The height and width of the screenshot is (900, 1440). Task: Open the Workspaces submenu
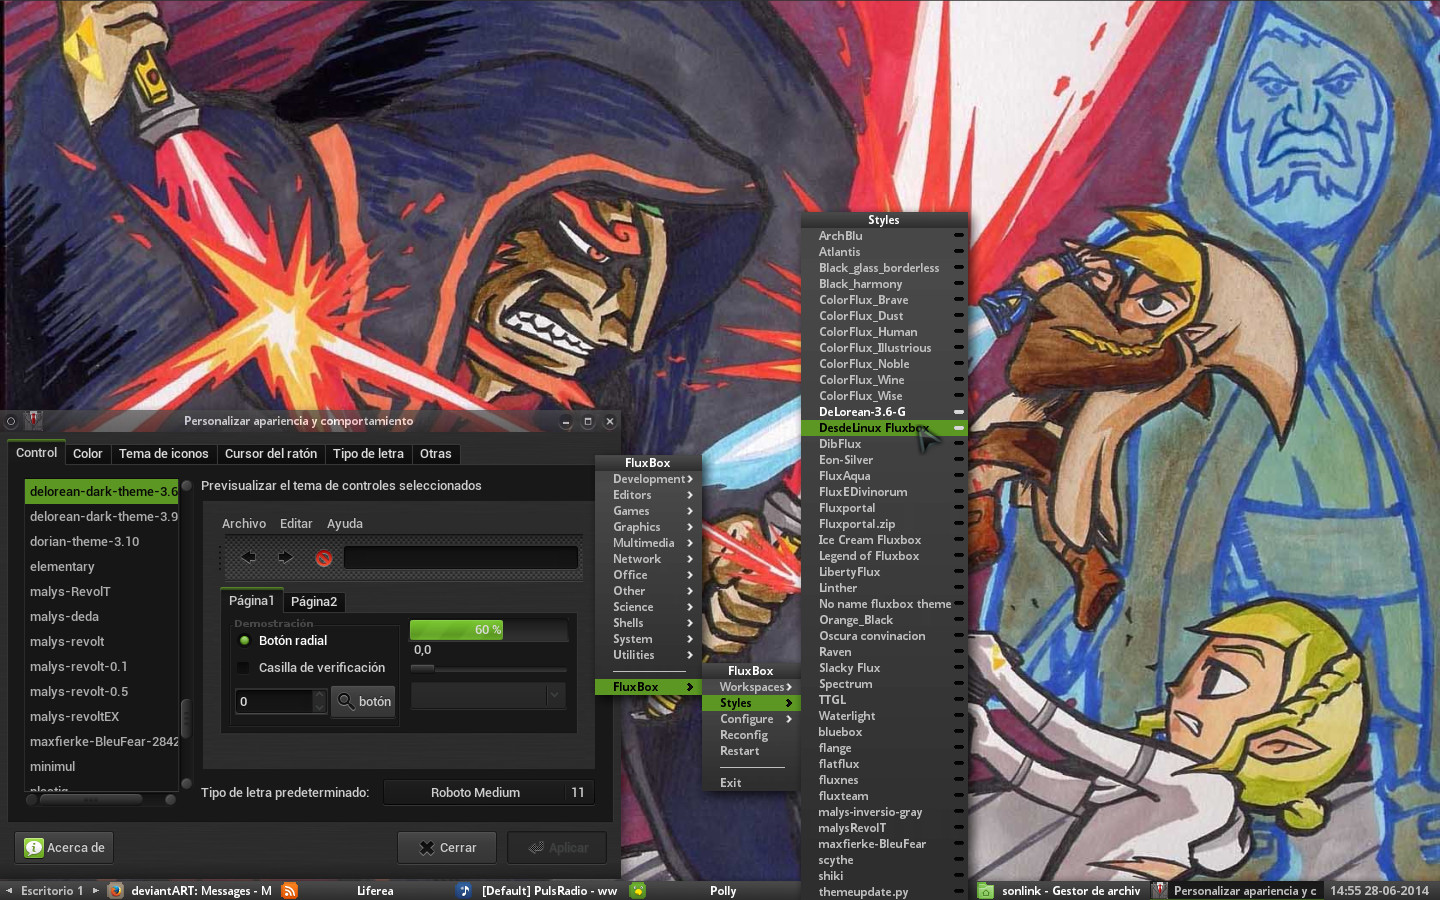(x=751, y=687)
